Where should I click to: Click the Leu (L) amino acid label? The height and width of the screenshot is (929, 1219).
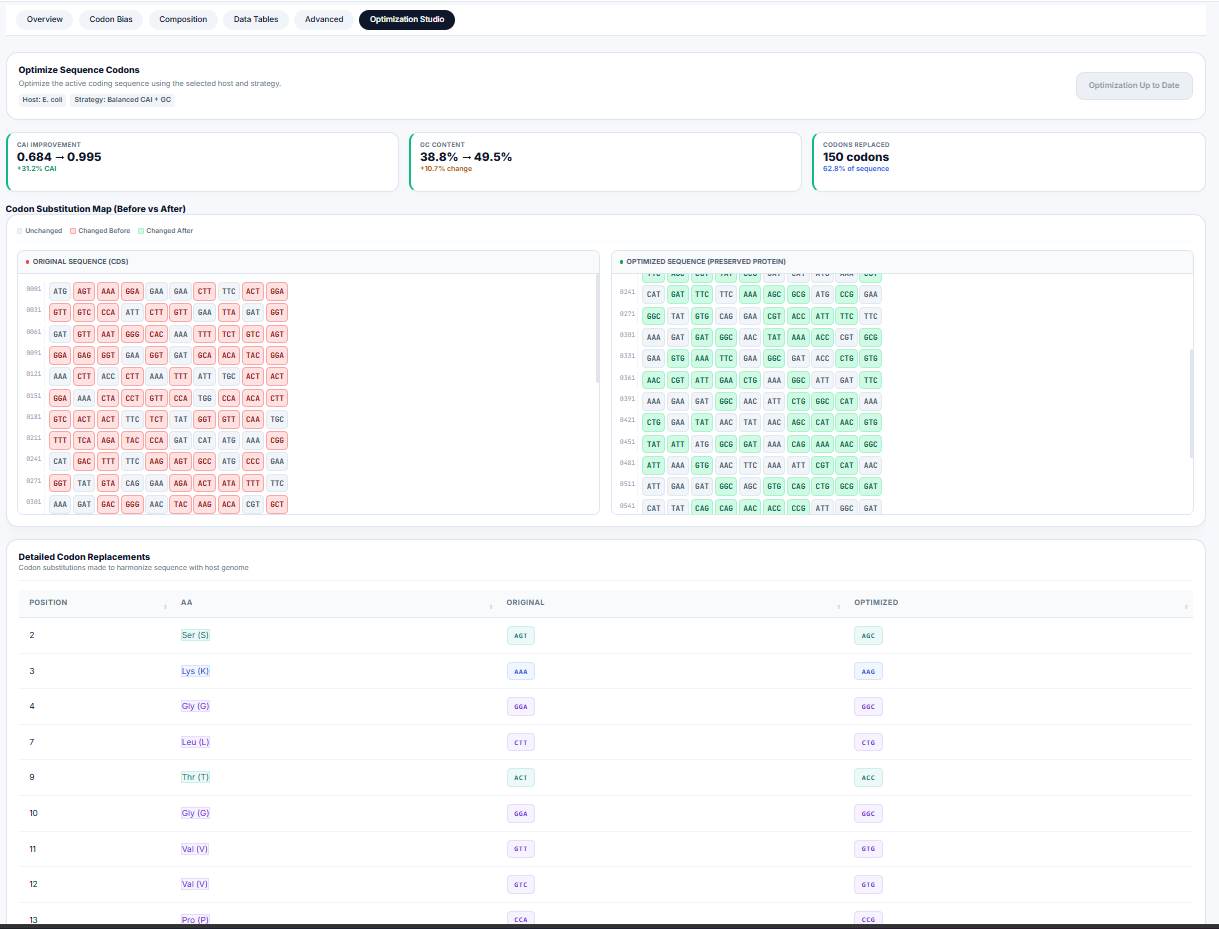point(195,742)
